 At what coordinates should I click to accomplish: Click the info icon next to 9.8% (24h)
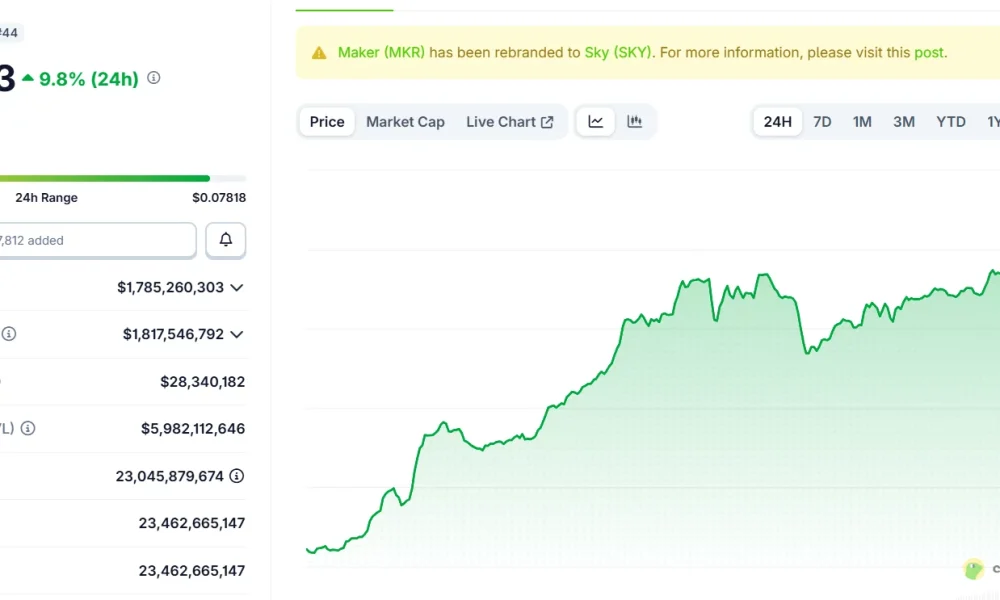[153, 77]
